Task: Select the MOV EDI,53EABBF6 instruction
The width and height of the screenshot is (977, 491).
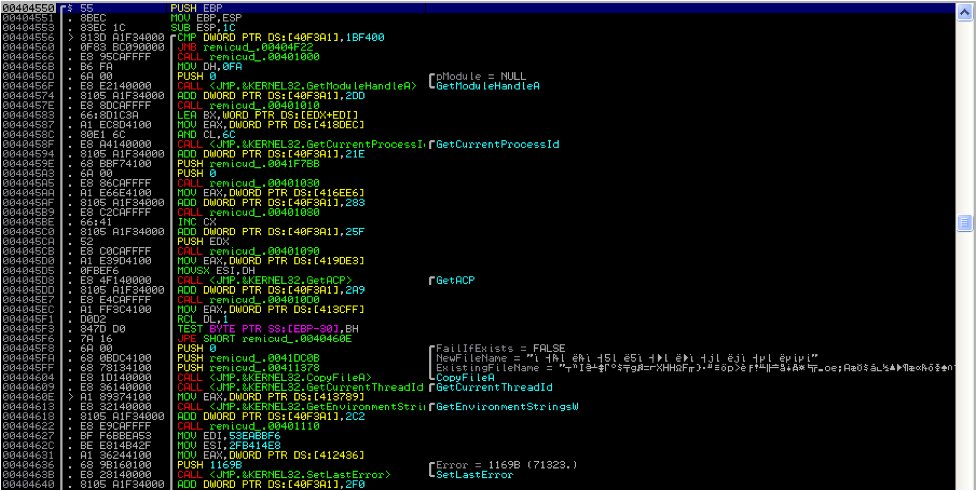Action: (x=227, y=436)
